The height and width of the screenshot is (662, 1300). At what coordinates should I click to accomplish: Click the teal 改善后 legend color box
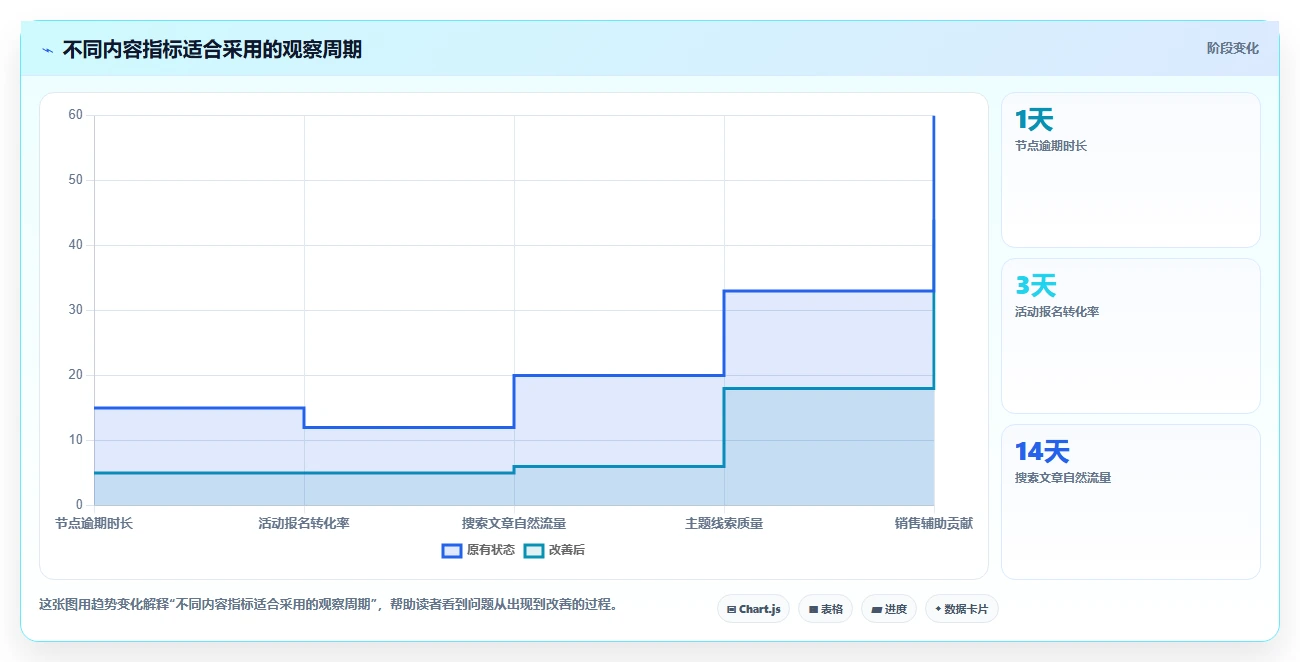point(534,550)
